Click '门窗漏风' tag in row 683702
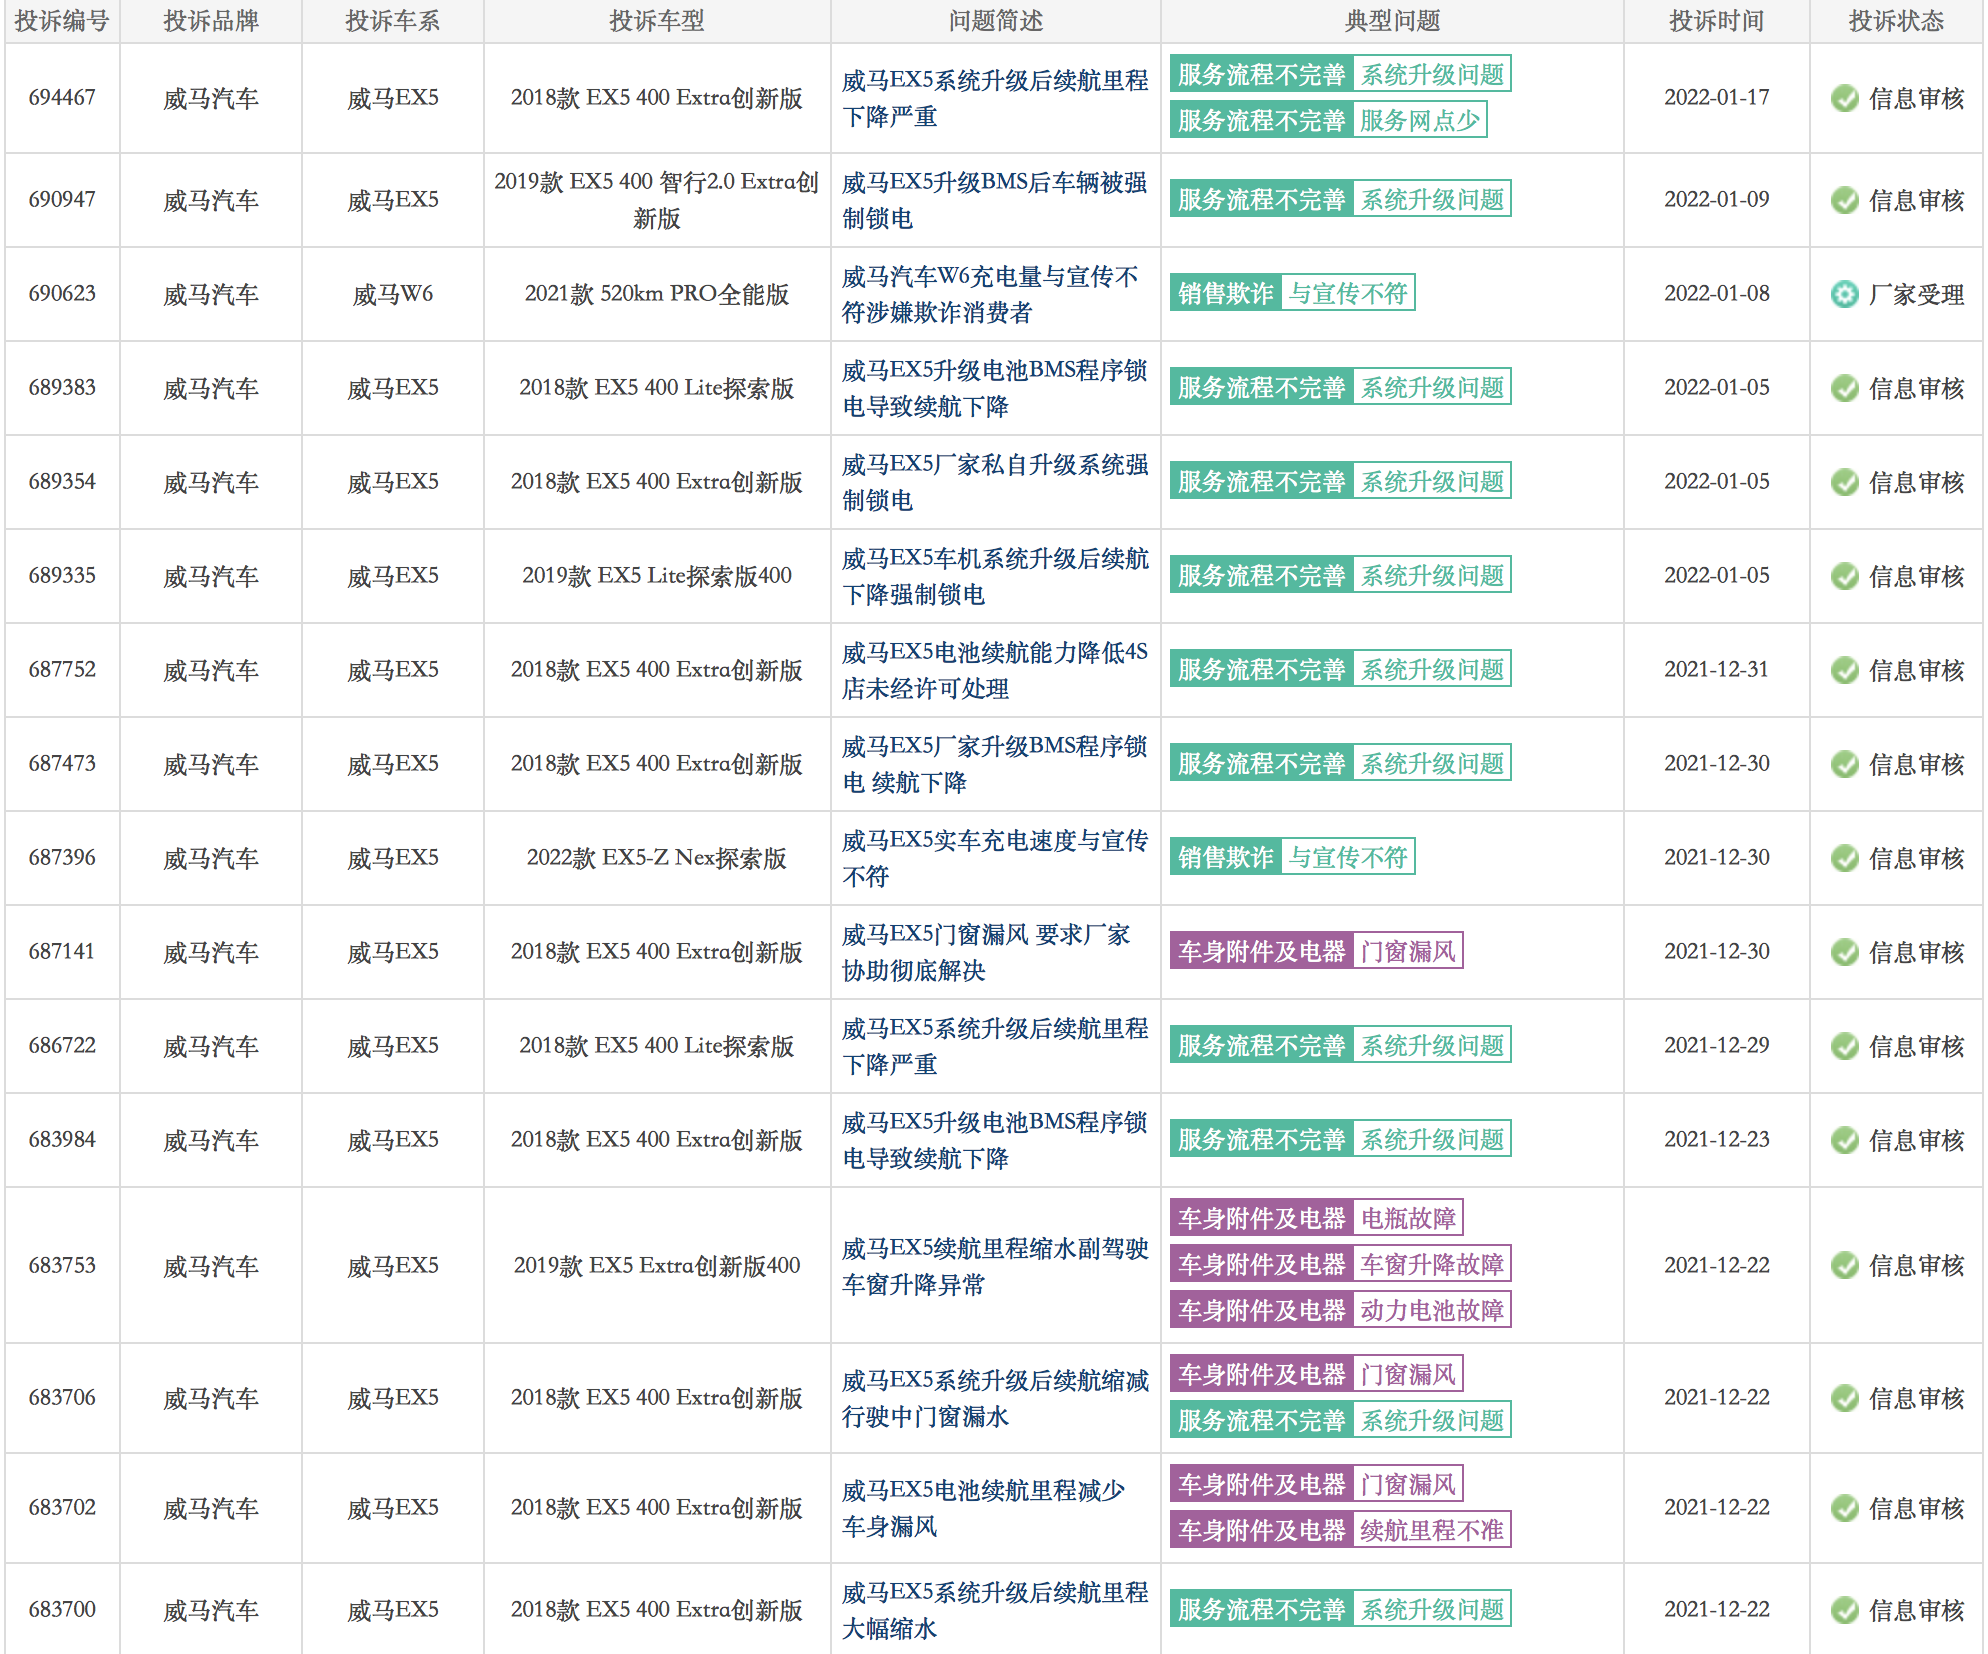The width and height of the screenshot is (1988, 1654). pos(1408,1484)
